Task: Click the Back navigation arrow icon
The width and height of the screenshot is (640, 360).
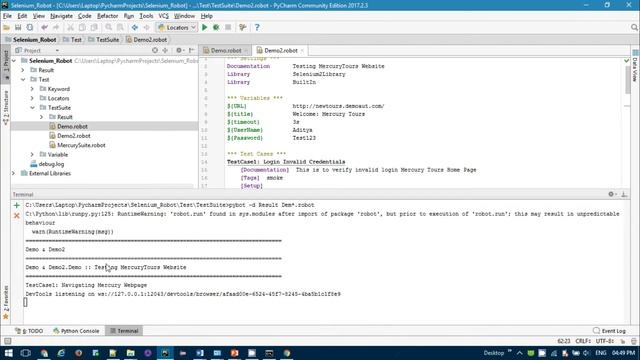Action: pos(135,27)
